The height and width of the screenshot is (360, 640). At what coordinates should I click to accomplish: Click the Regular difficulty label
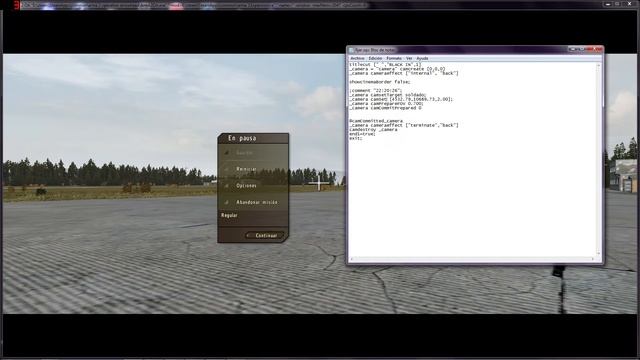pos(229,215)
